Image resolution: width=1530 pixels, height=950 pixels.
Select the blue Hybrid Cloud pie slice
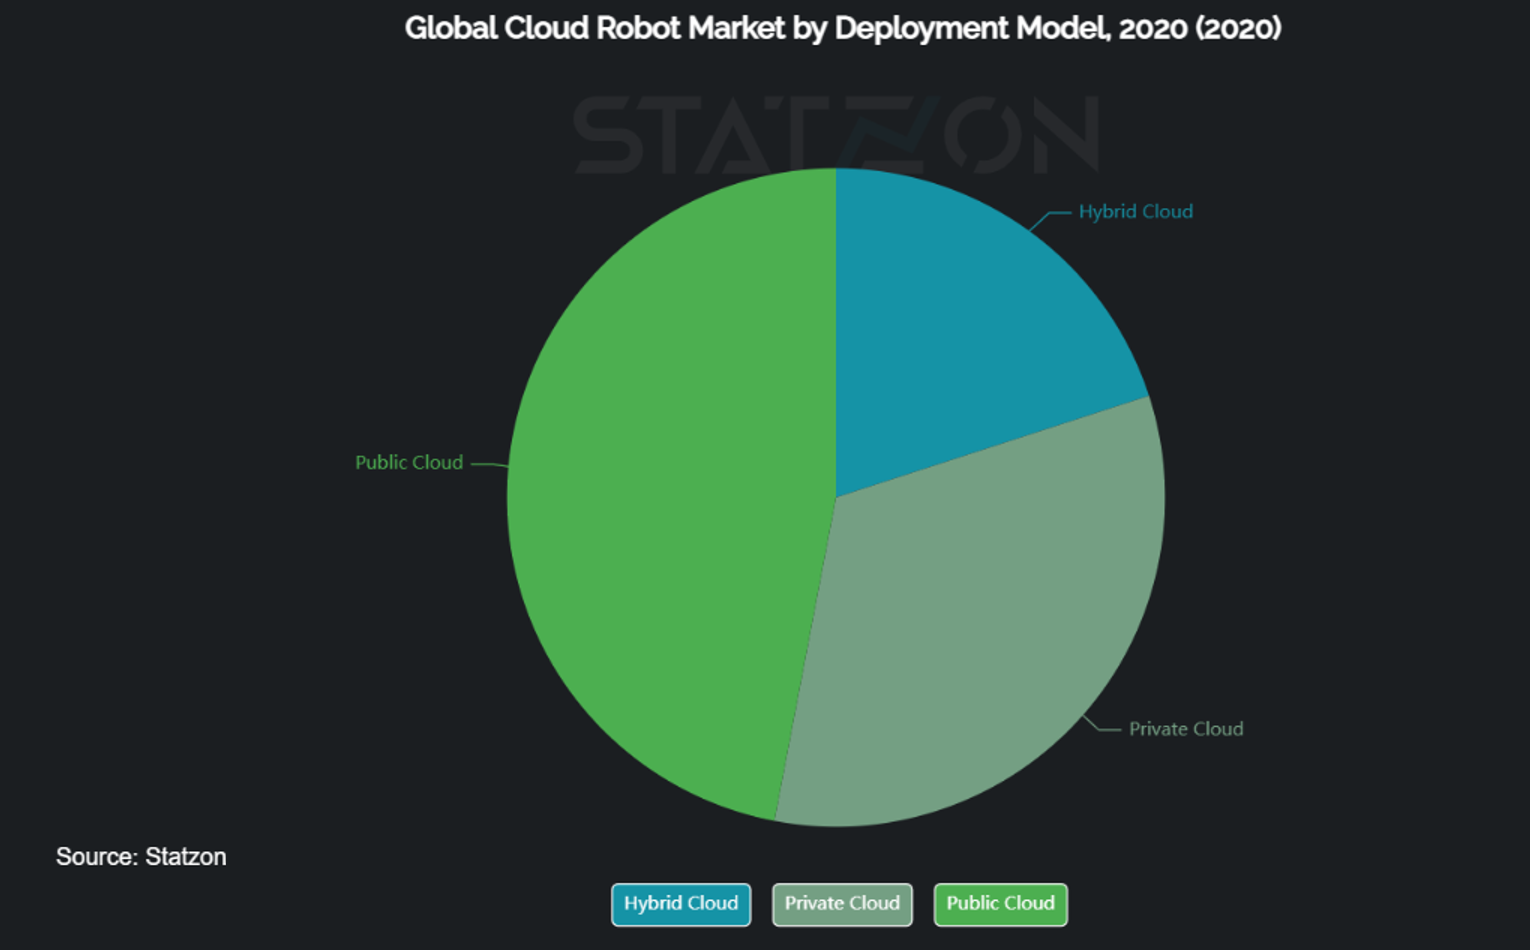pos(960,330)
